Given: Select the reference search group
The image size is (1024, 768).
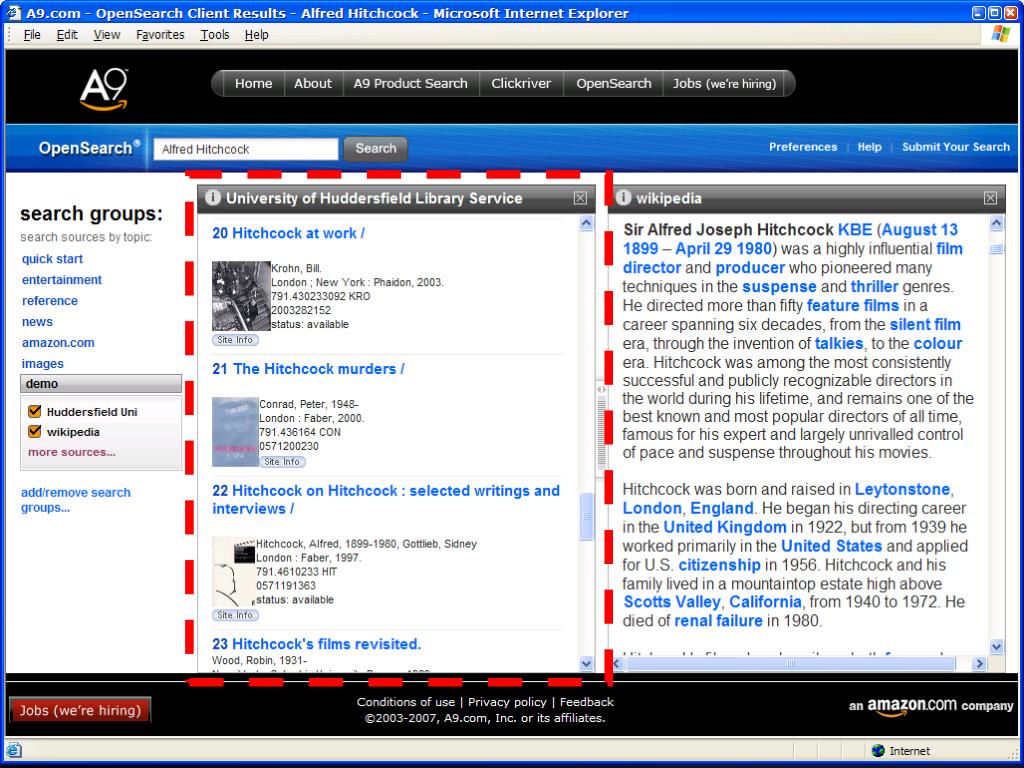Looking at the screenshot, I should 50,300.
